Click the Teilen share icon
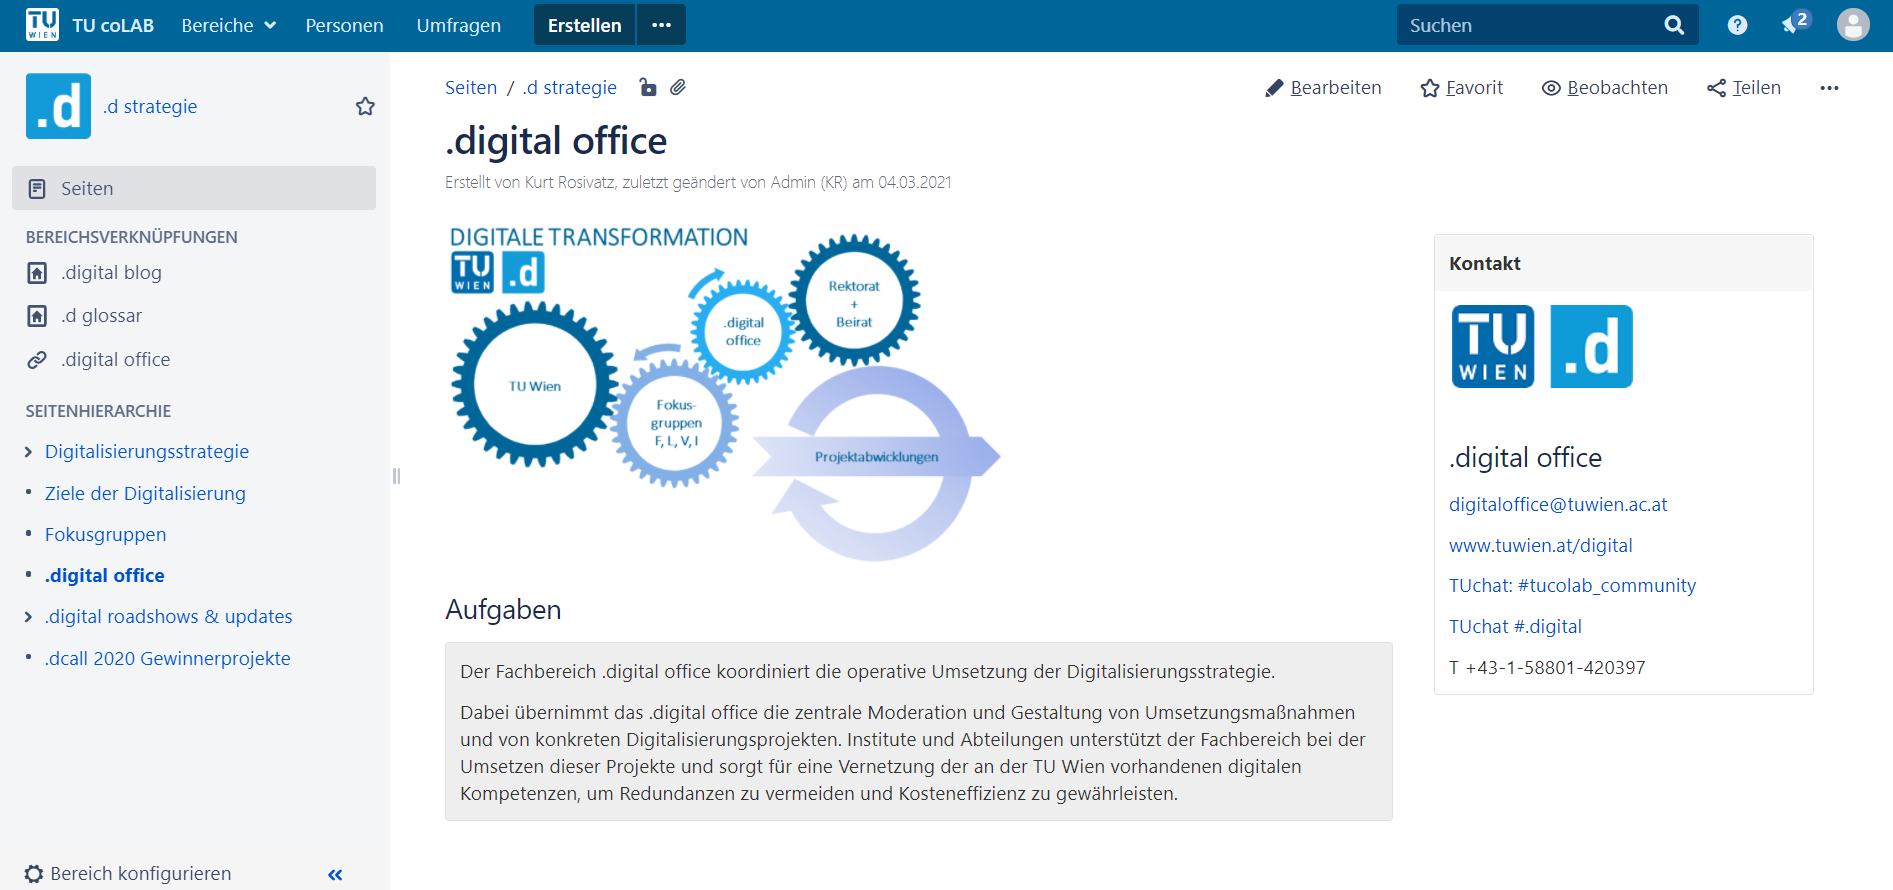Image resolution: width=1893 pixels, height=890 pixels. [1716, 88]
